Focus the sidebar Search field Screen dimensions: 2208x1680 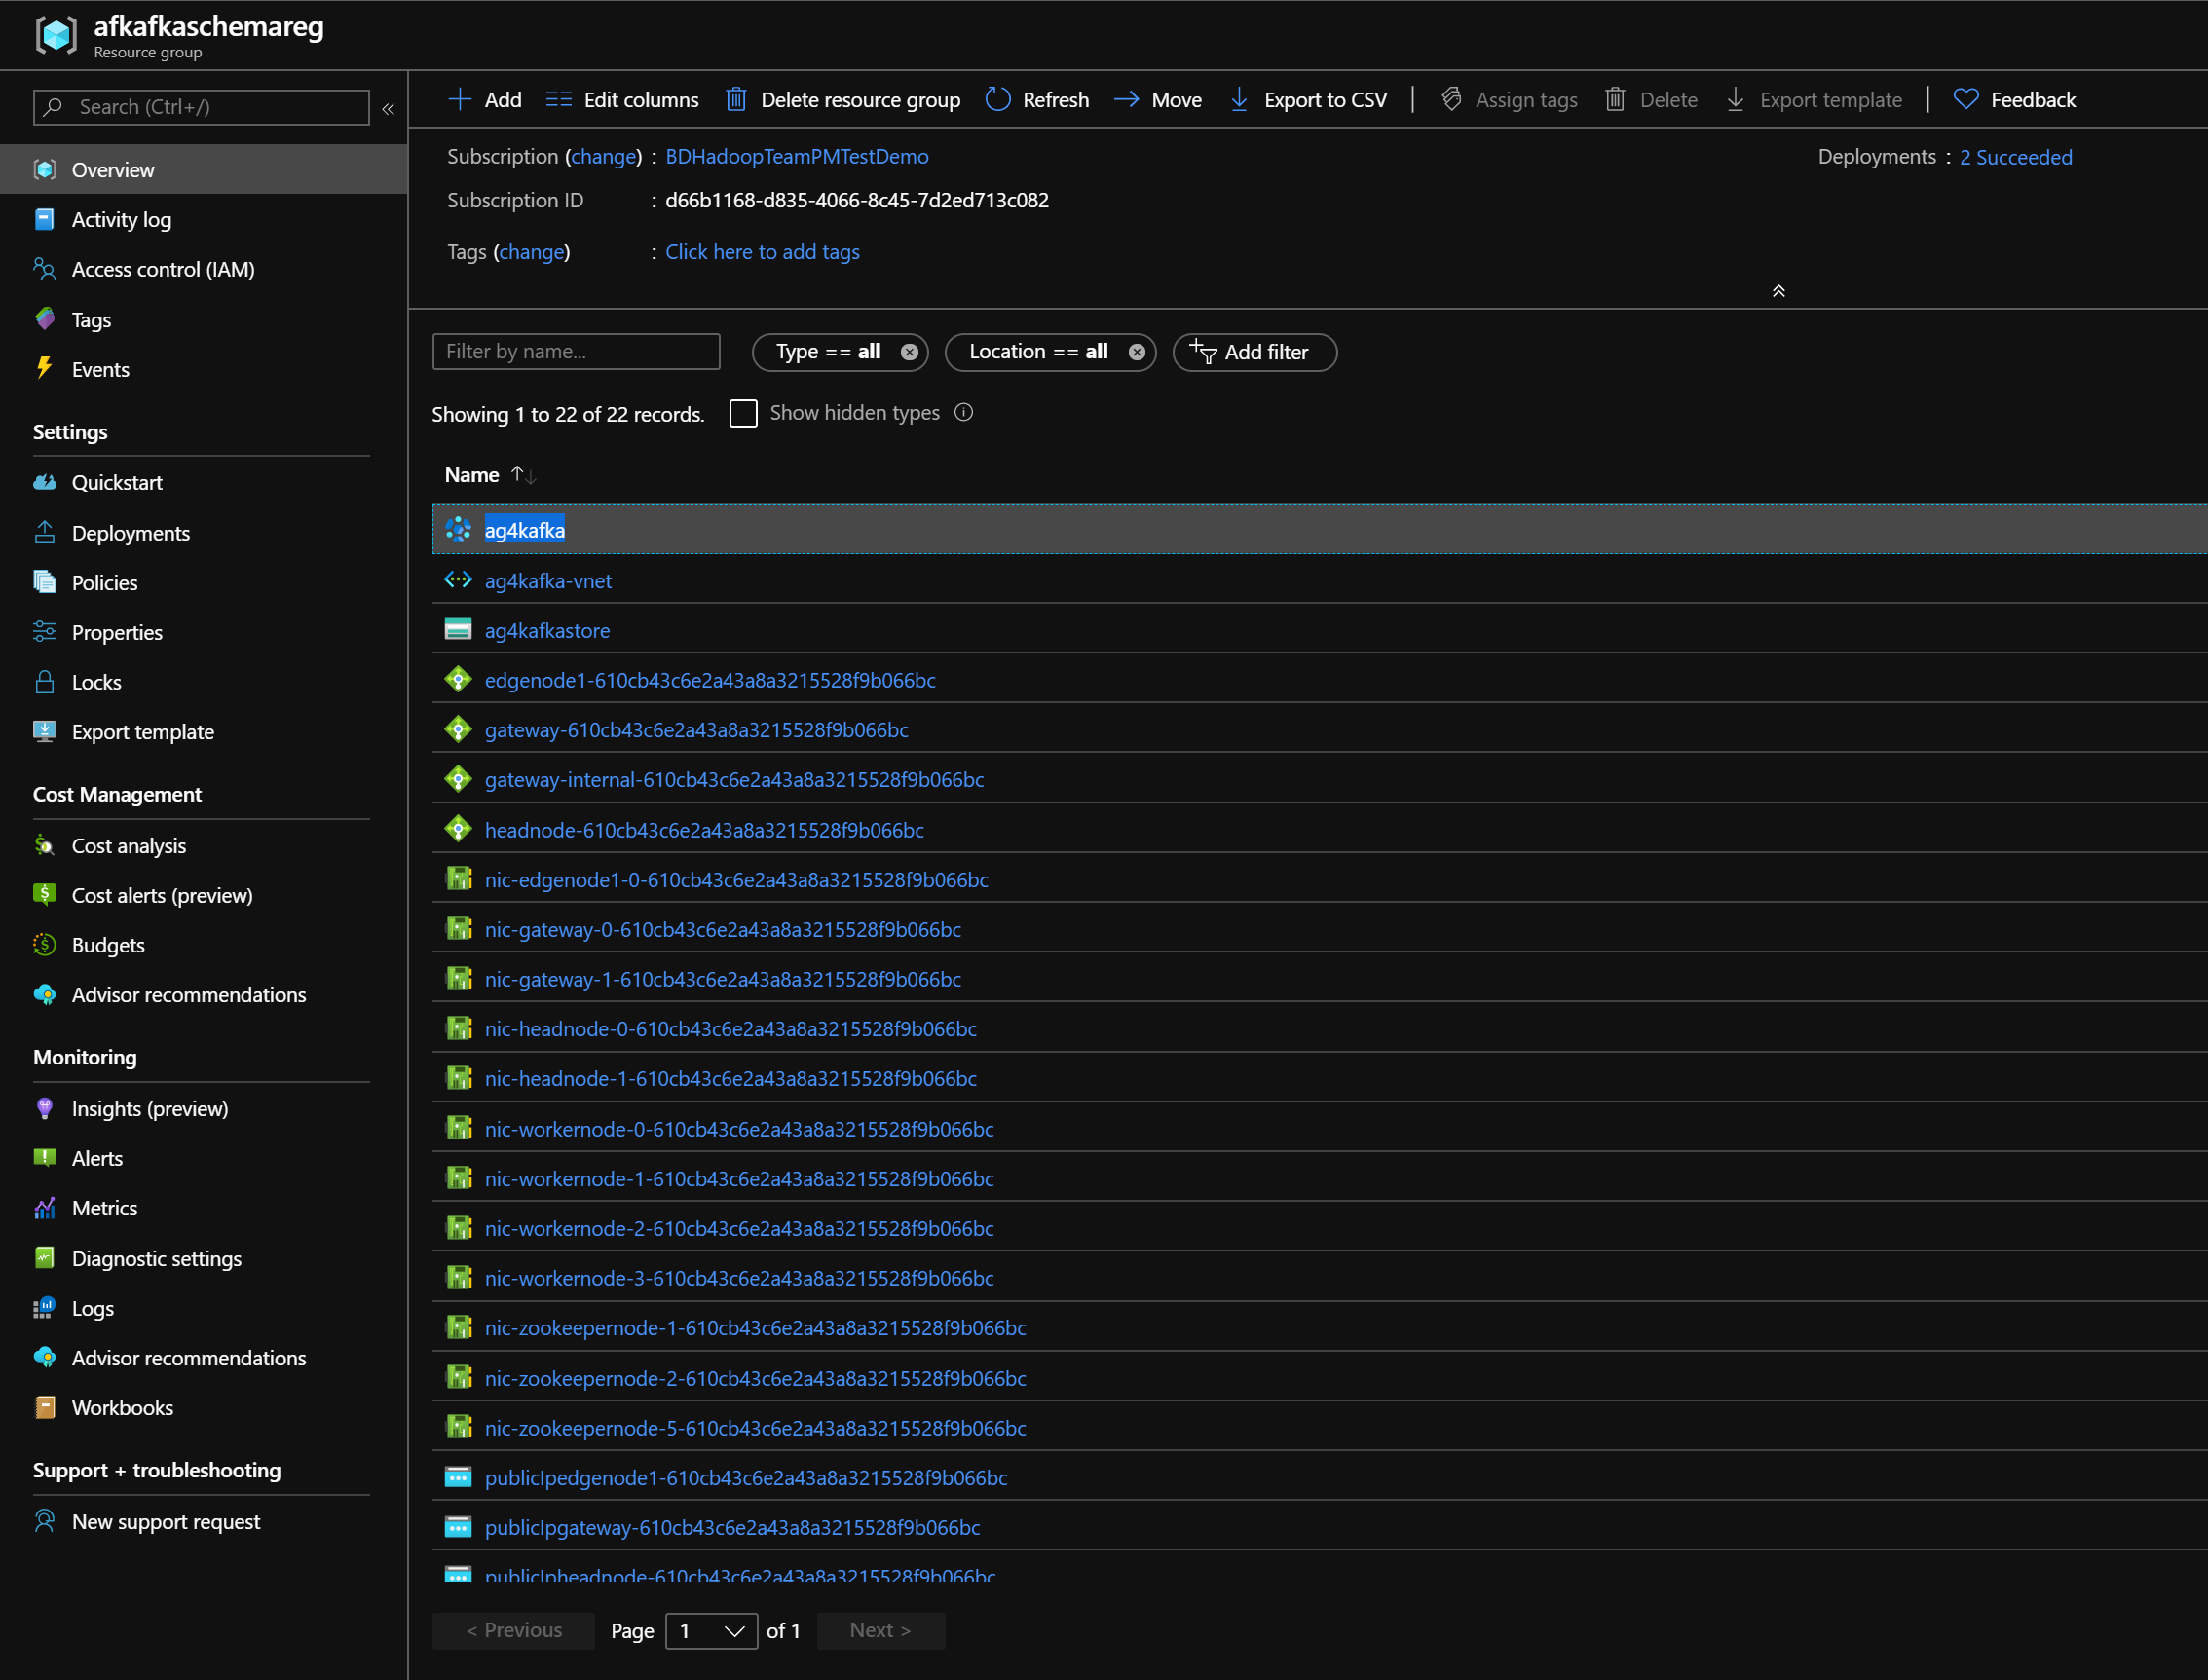[201, 107]
